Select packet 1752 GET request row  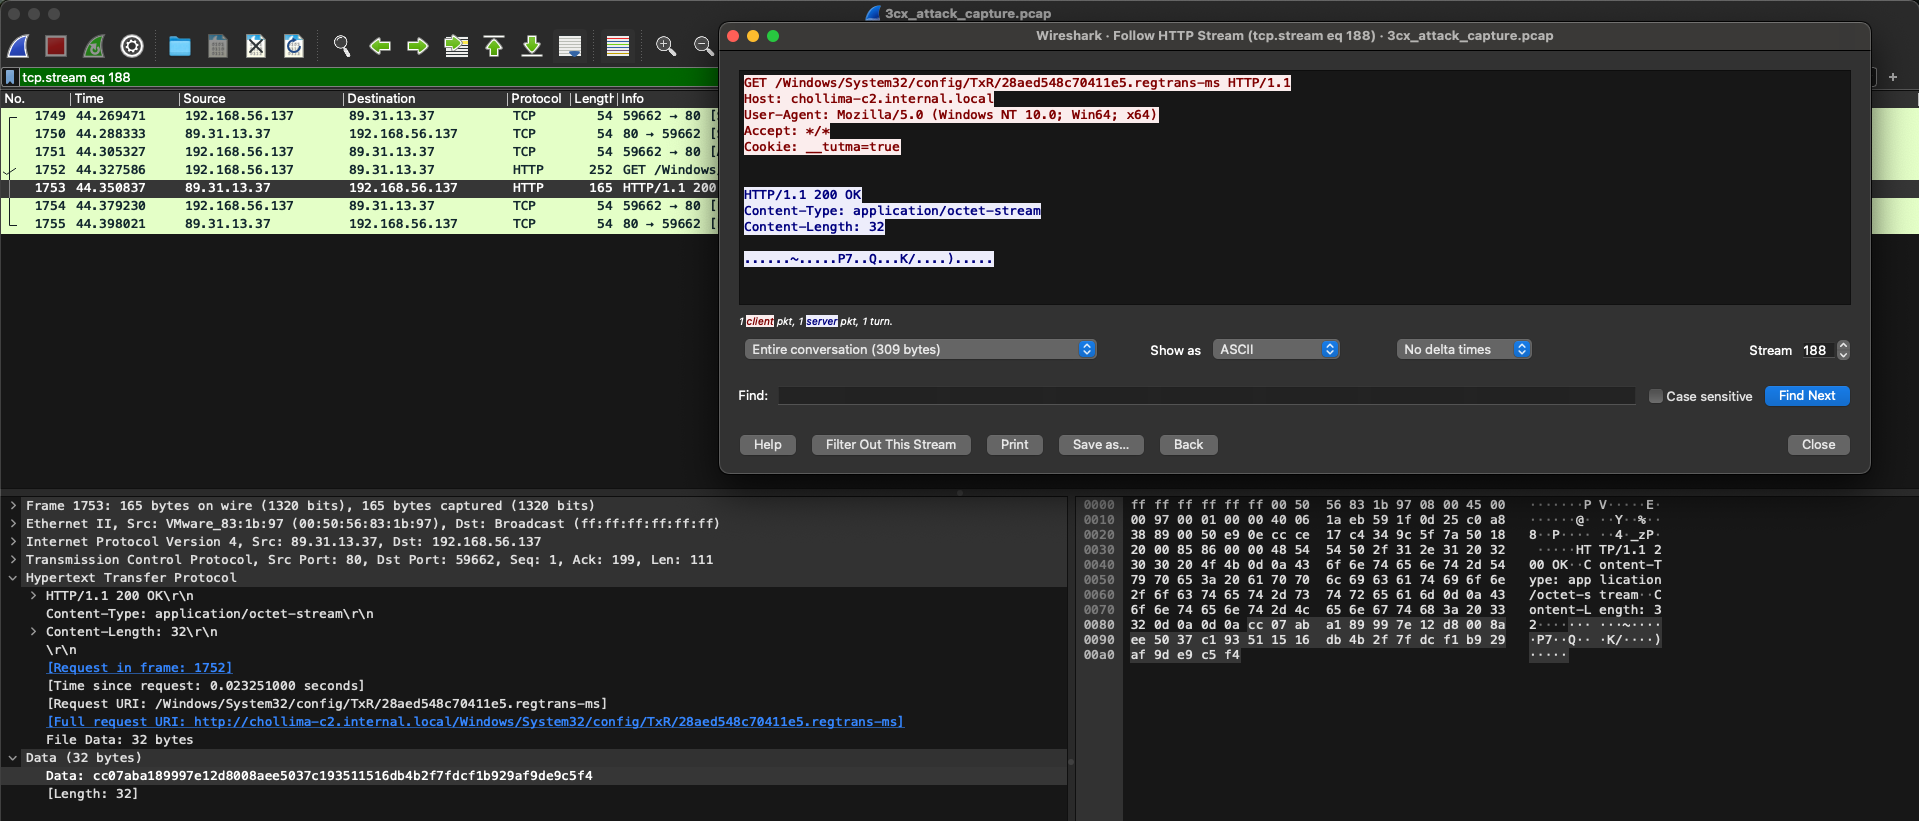(x=360, y=170)
